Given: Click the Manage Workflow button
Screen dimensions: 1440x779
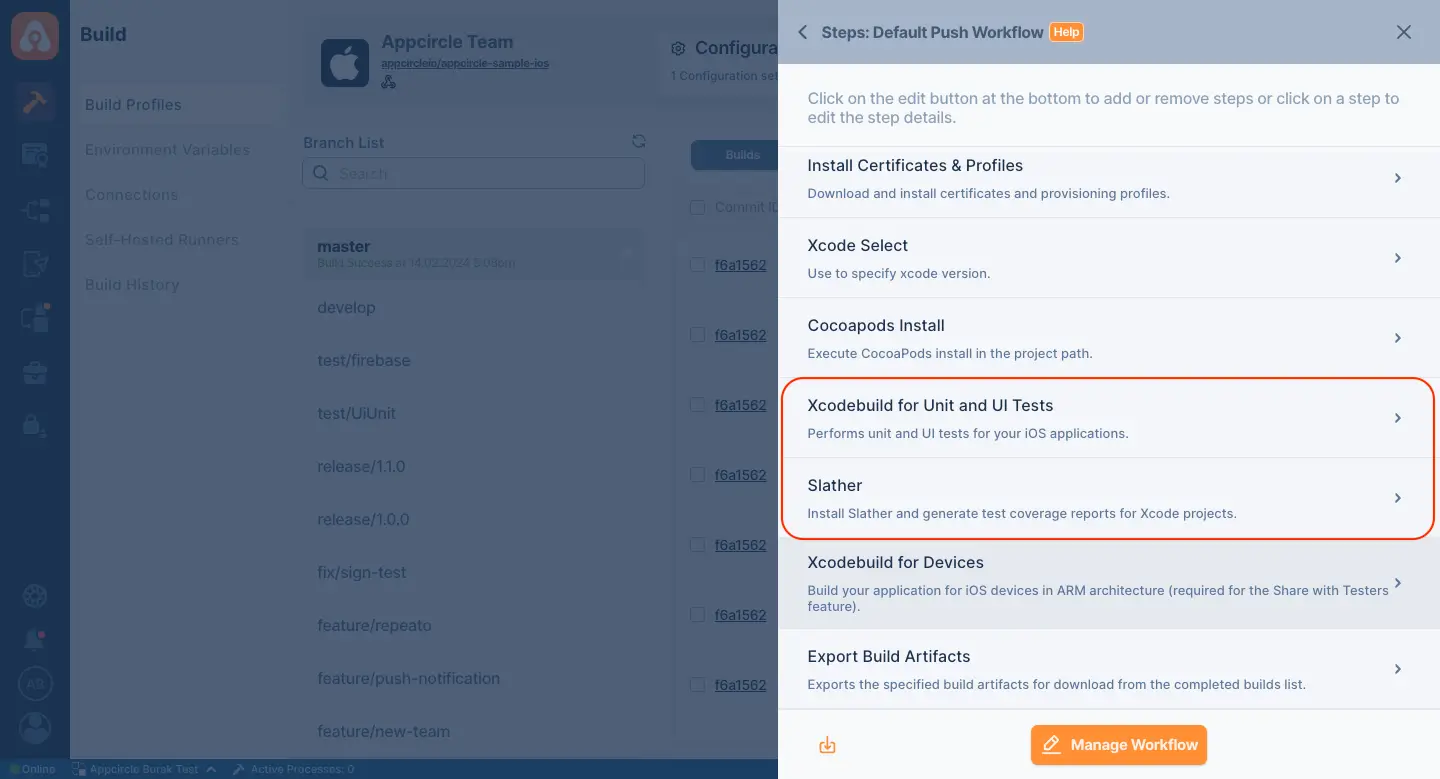Looking at the screenshot, I should pos(1119,745).
